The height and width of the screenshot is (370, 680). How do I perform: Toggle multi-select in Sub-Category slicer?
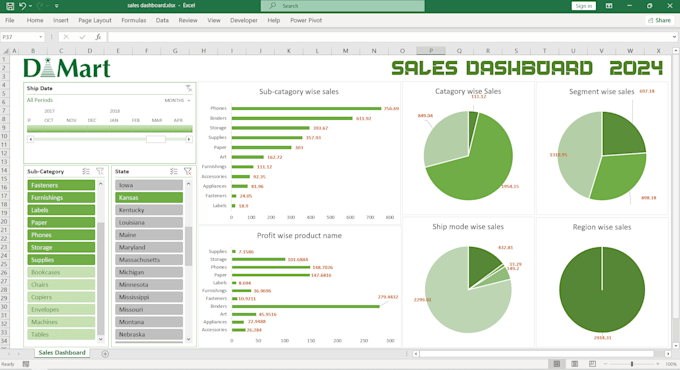coord(86,171)
